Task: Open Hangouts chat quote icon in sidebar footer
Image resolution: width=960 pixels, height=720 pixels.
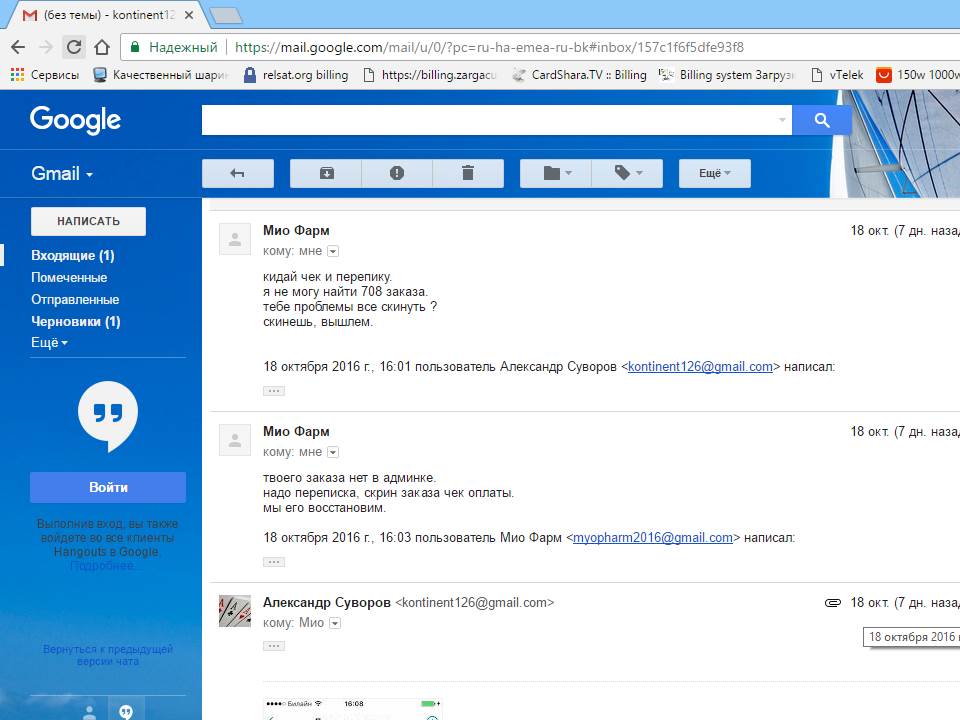Action: (126, 711)
